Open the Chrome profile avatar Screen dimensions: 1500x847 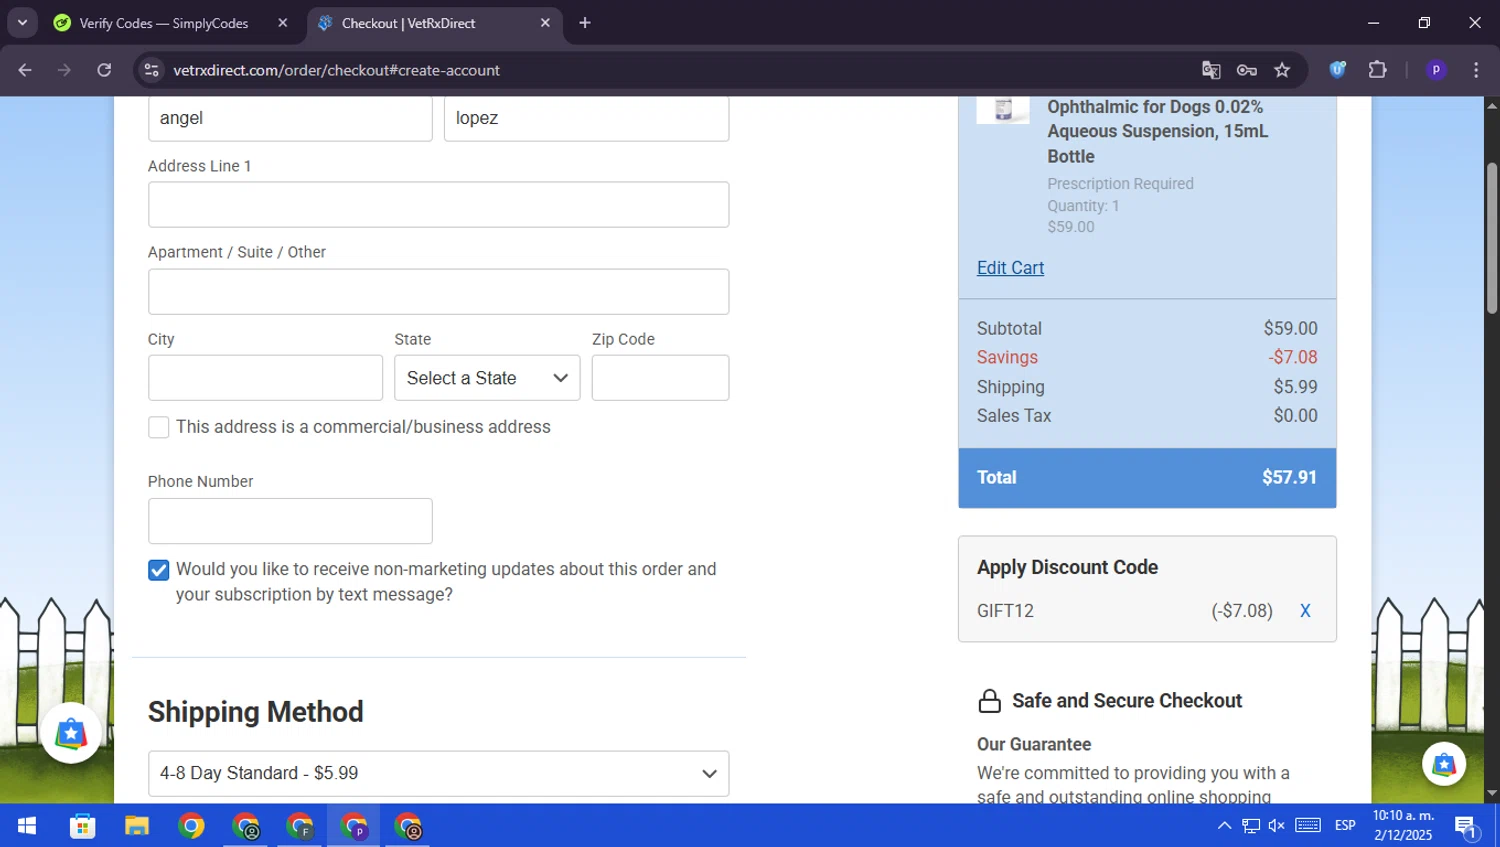[1436, 70]
